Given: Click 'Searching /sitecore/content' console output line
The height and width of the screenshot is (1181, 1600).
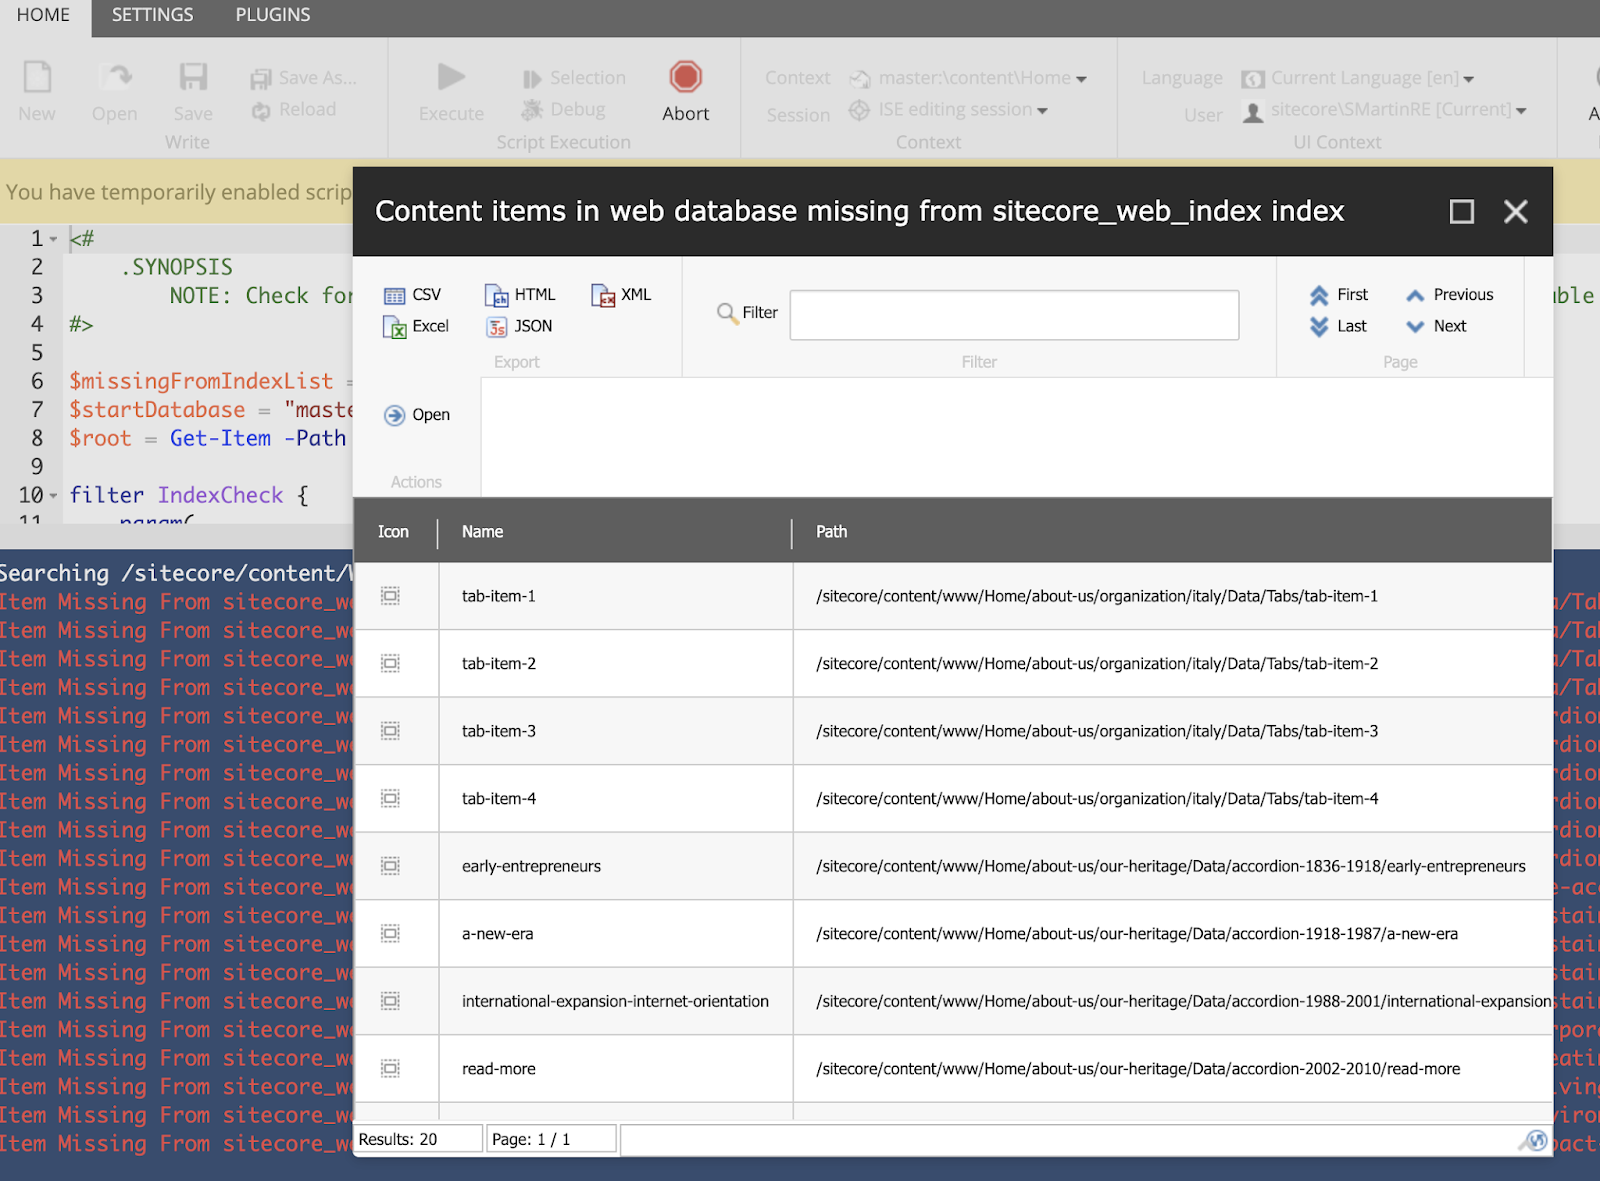Looking at the screenshot, I should point(176,574).
